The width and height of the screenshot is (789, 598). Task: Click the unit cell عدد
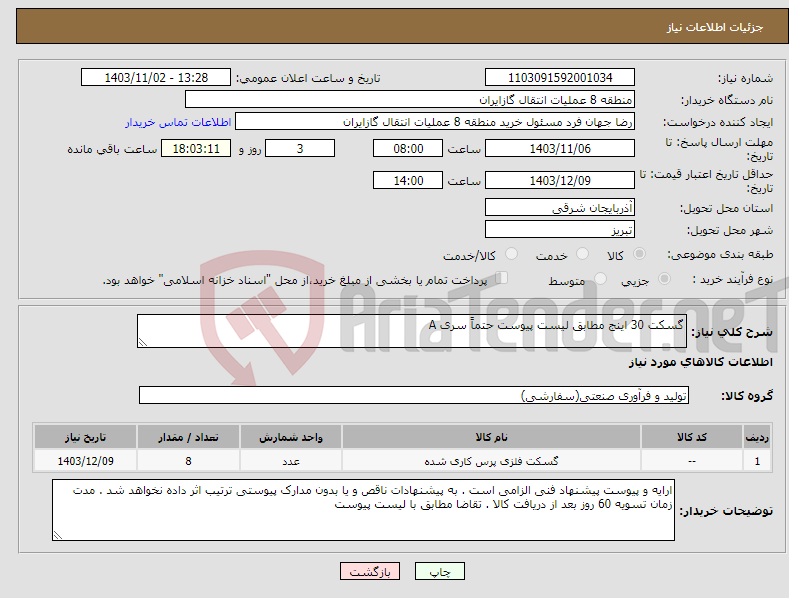click(291, 461)
